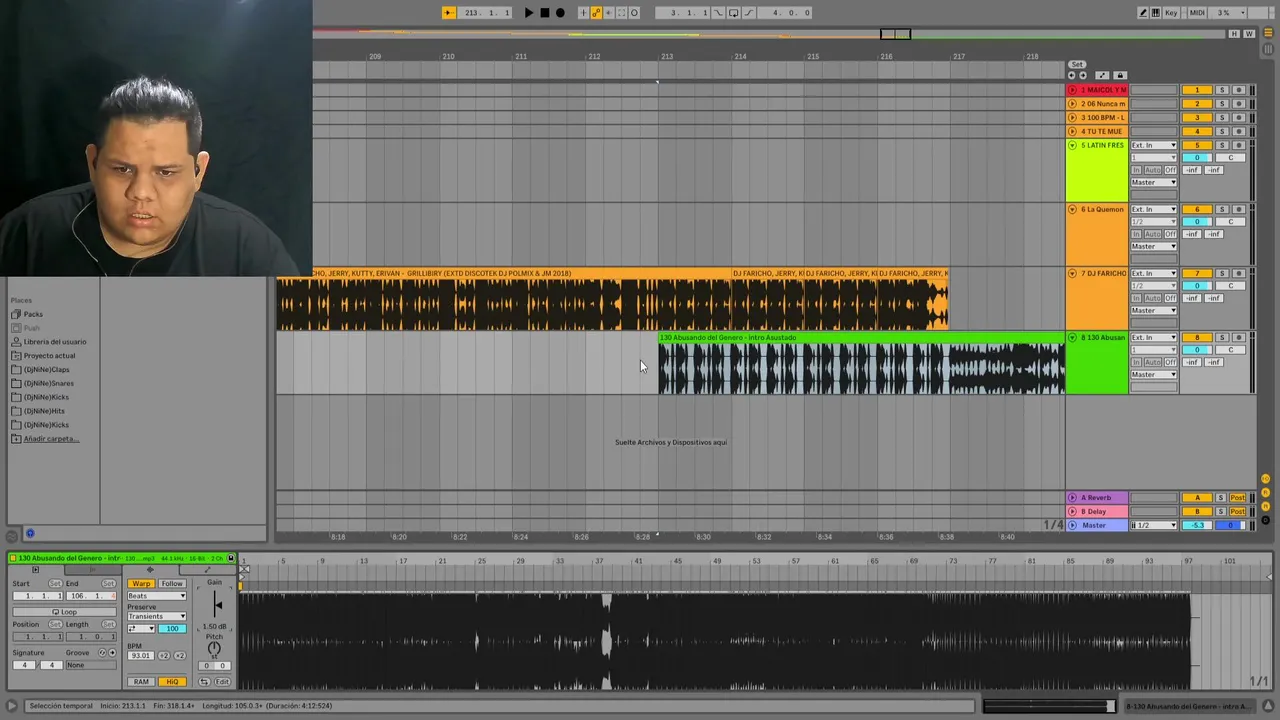Toggle the Lock Envelopes icon

pos(1120,75)
